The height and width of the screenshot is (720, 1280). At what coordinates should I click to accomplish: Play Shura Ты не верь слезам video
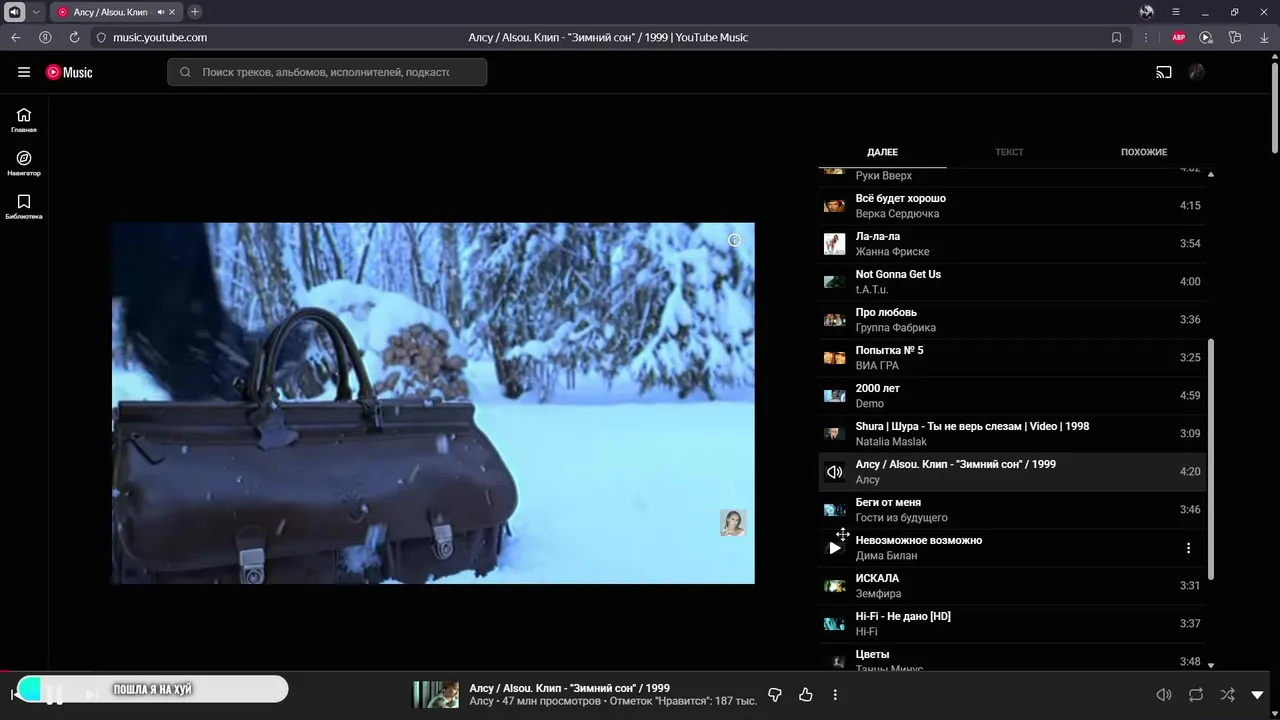(x=1012, y=434)
